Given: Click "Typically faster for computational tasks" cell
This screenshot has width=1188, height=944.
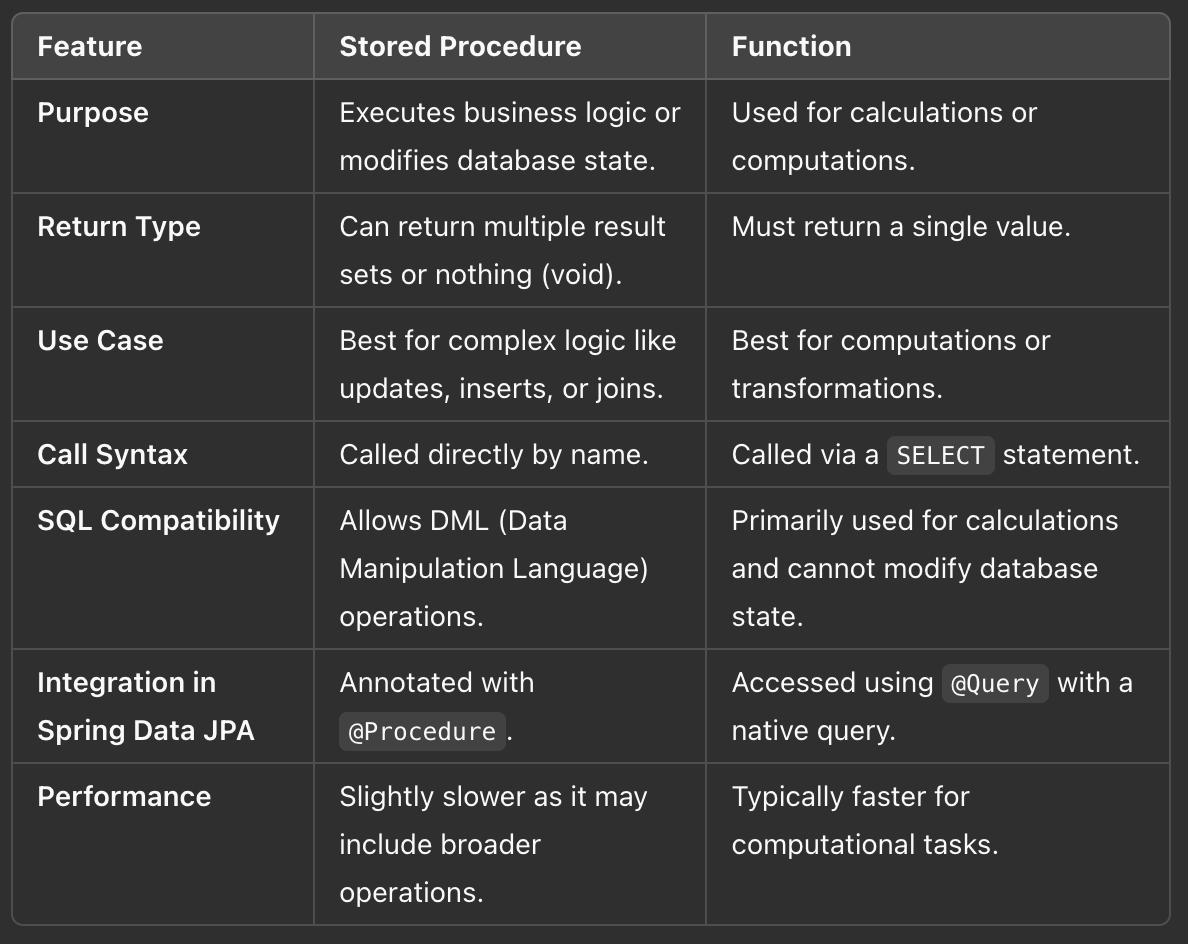Looking at the screenshot, I should tap(864, 820).
